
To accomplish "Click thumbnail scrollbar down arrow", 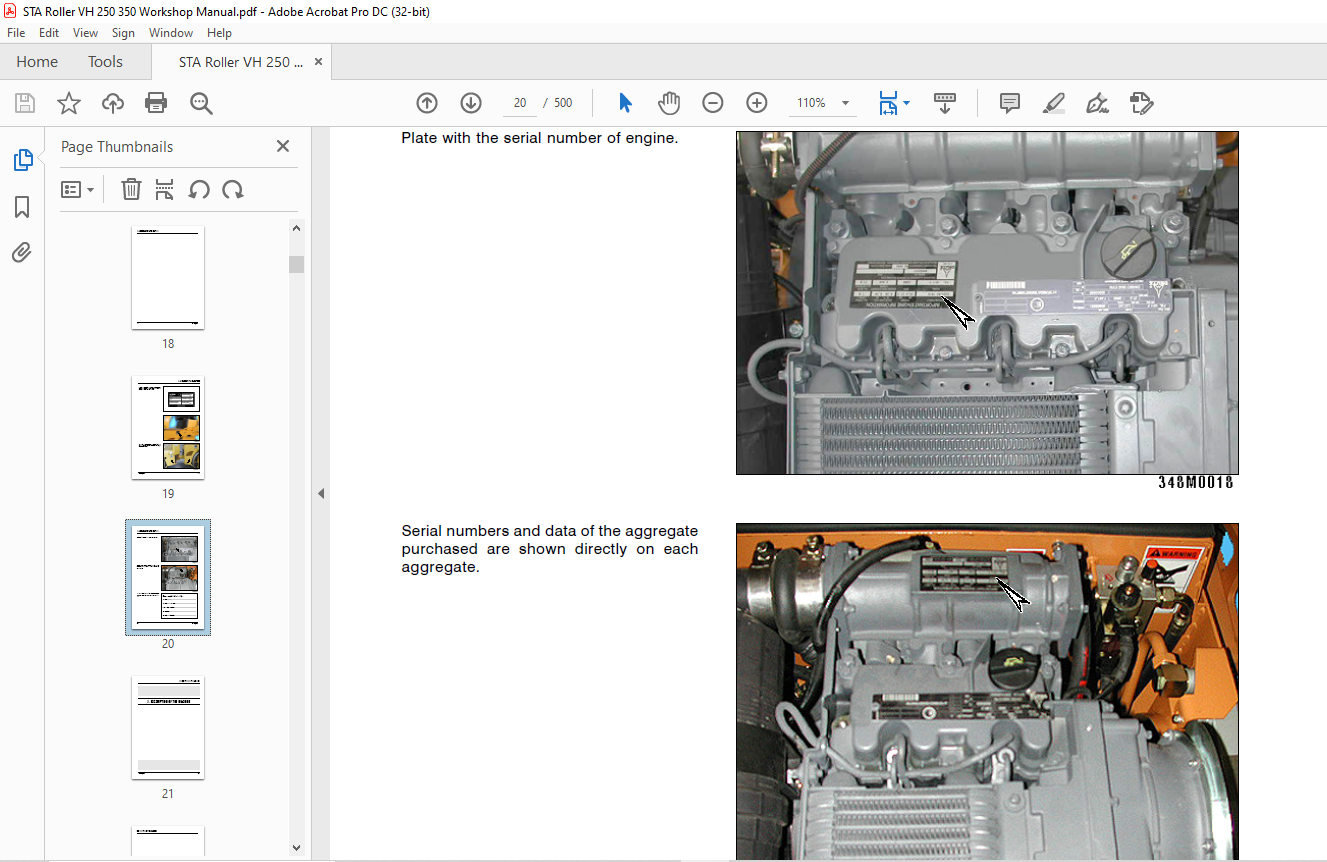I will (296, 847).
